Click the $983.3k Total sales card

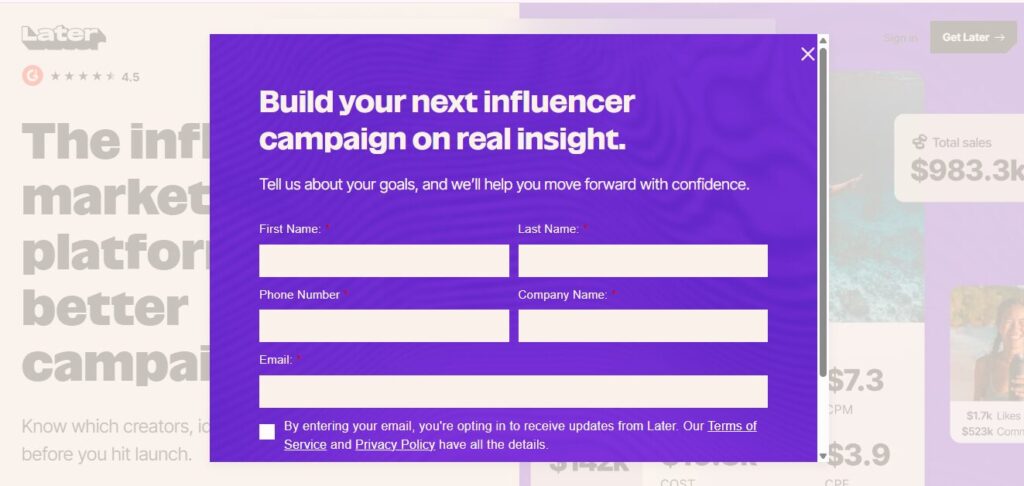960,158
